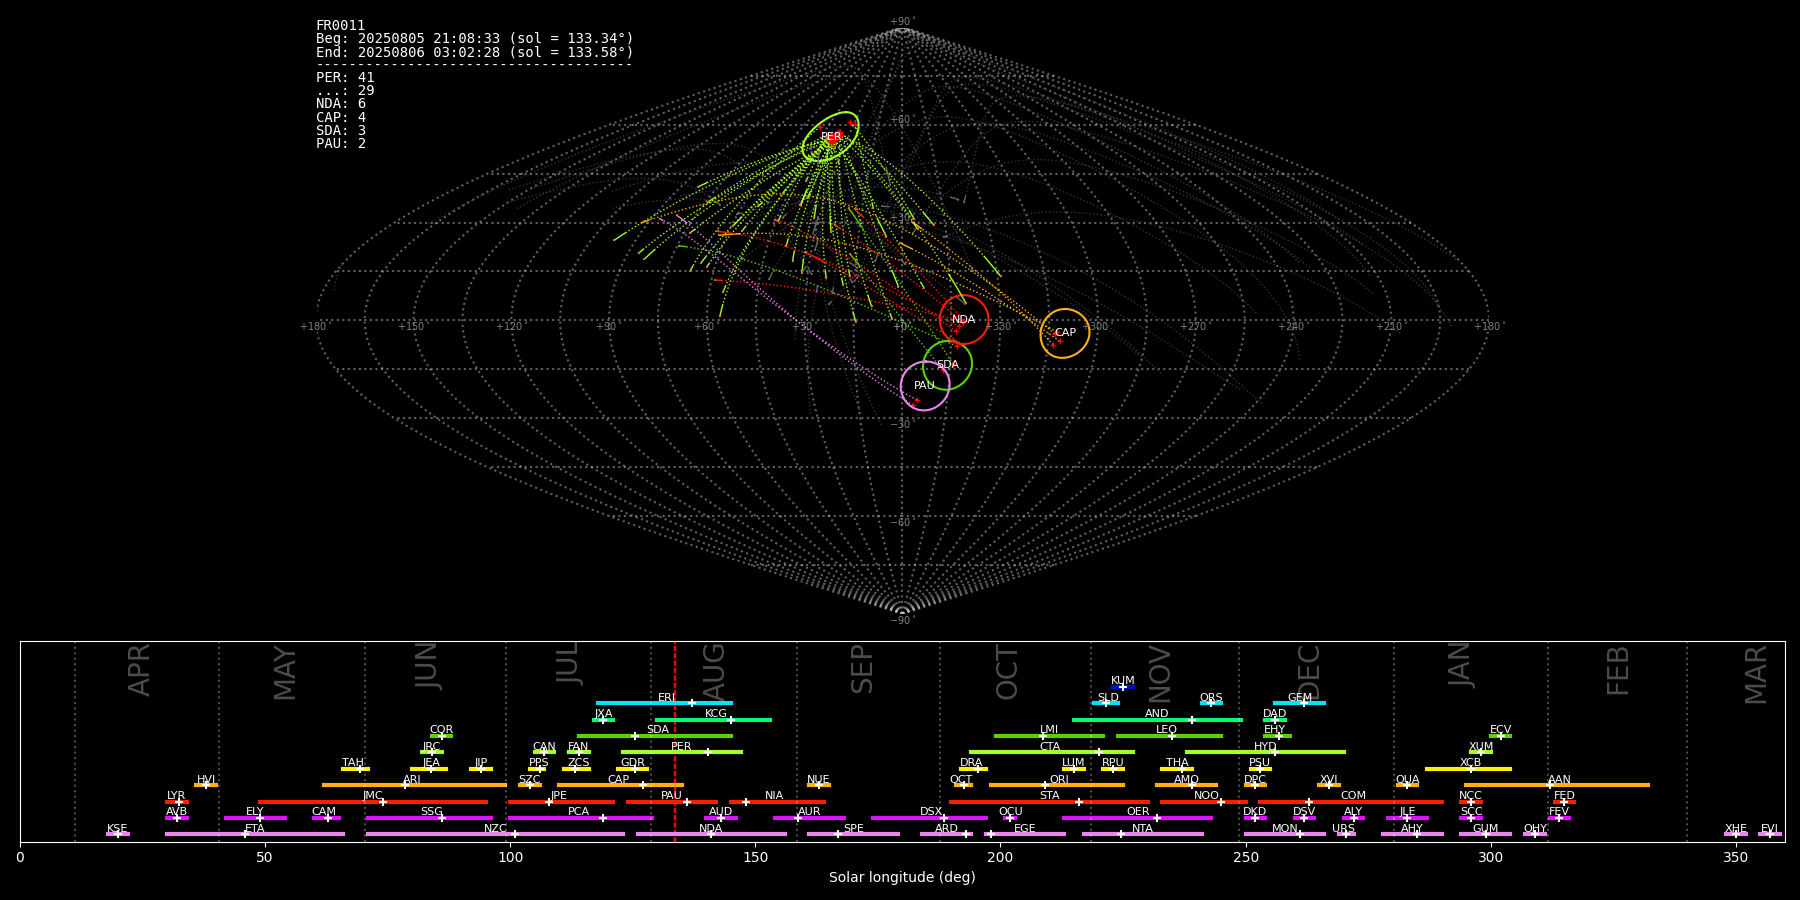Image resolution: width=1800 pixels, height=900 pixels.
Task: Select the DRA shower bar
Action: (973, 769)
